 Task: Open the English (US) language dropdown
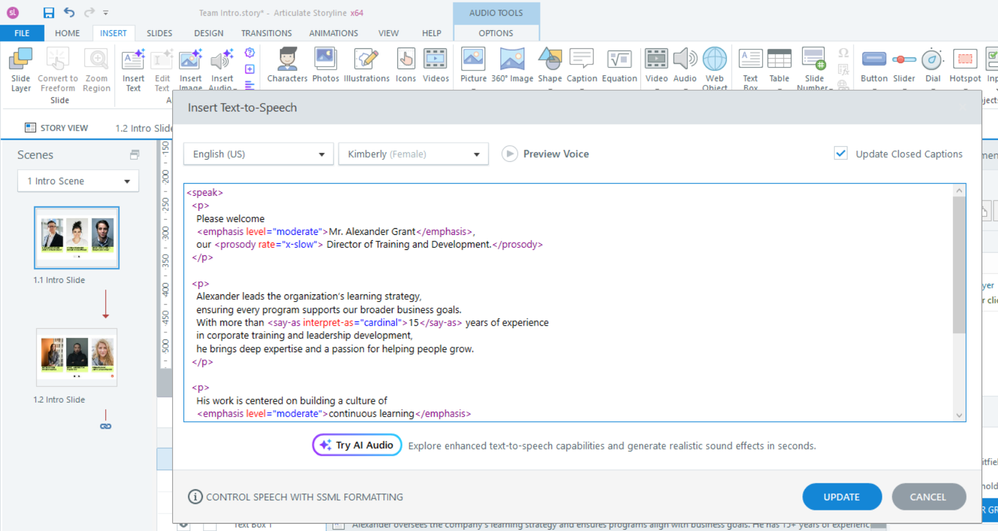click(x=258, y=154)
